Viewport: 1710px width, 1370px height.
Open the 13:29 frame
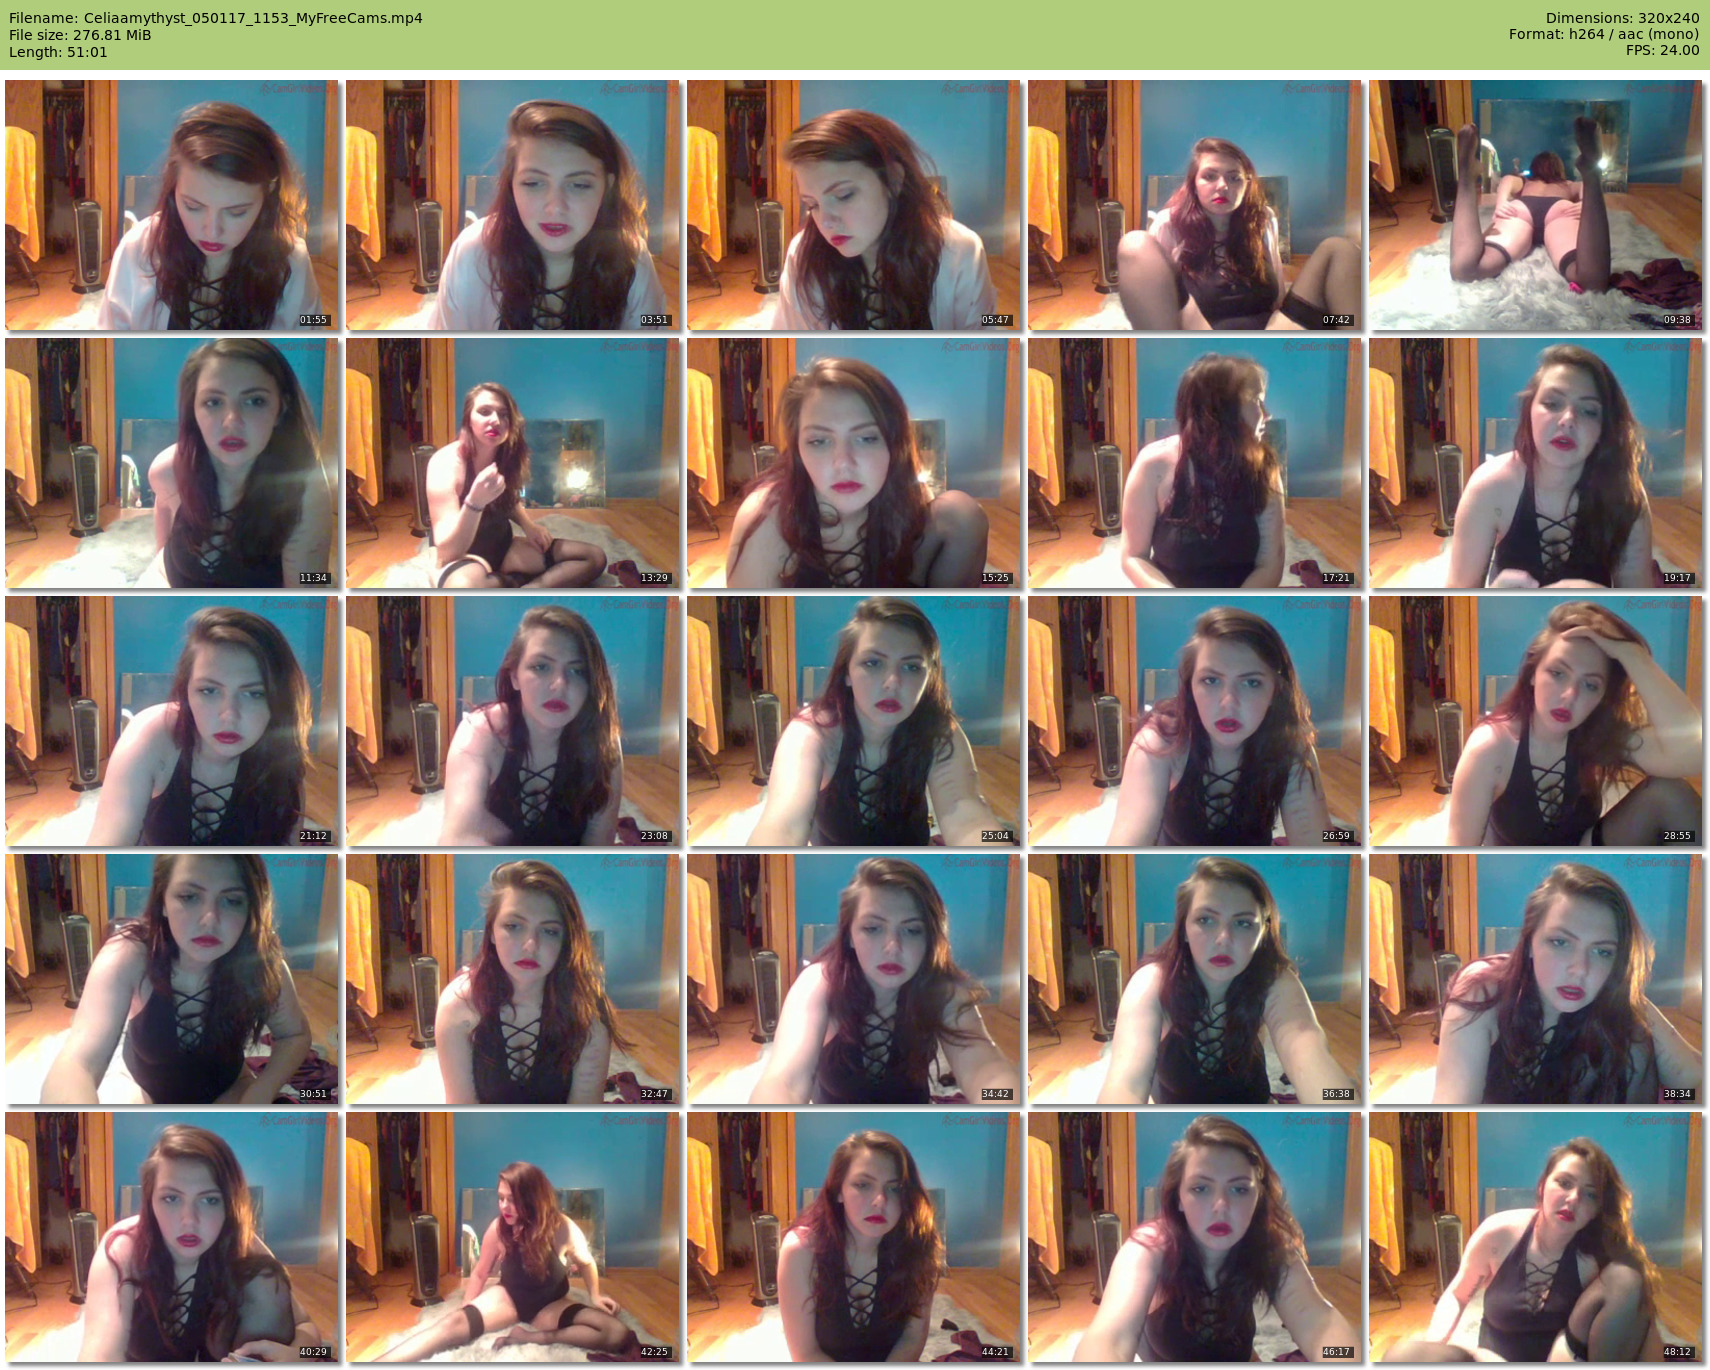point(513,463)
